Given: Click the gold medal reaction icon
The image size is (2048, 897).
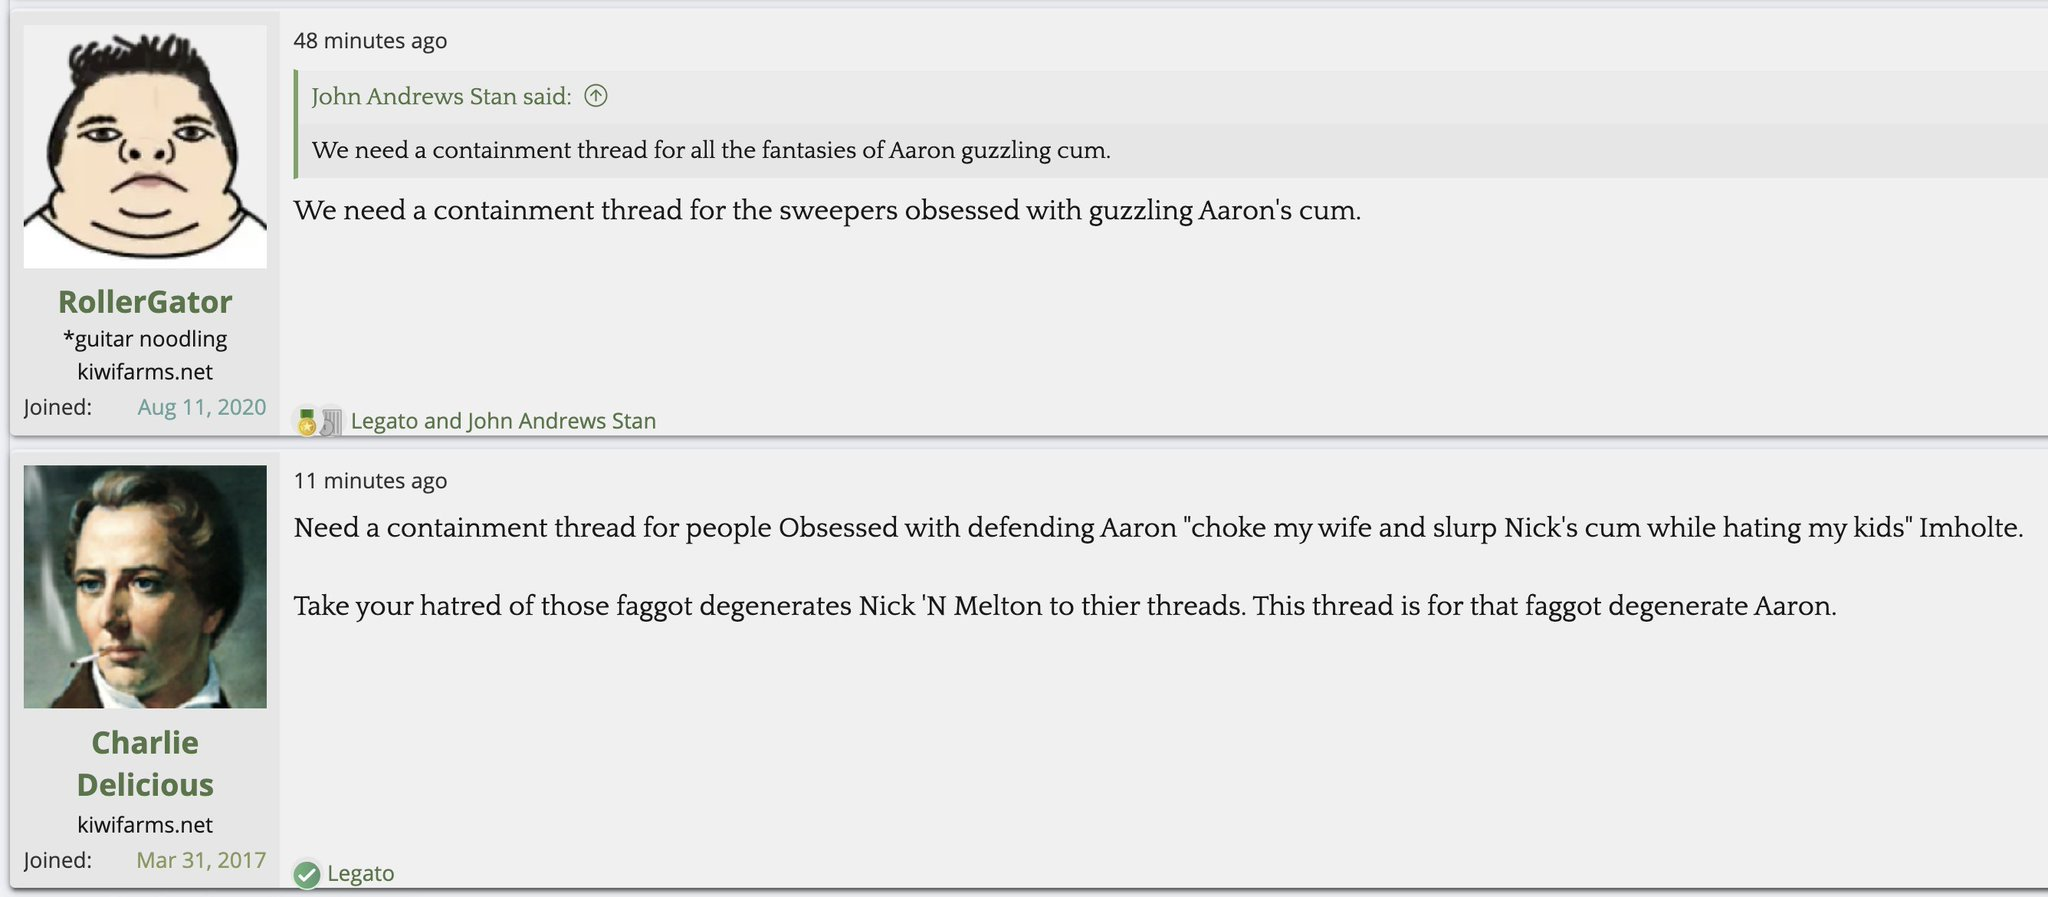Looking at the screenshot, I should 307,422.
